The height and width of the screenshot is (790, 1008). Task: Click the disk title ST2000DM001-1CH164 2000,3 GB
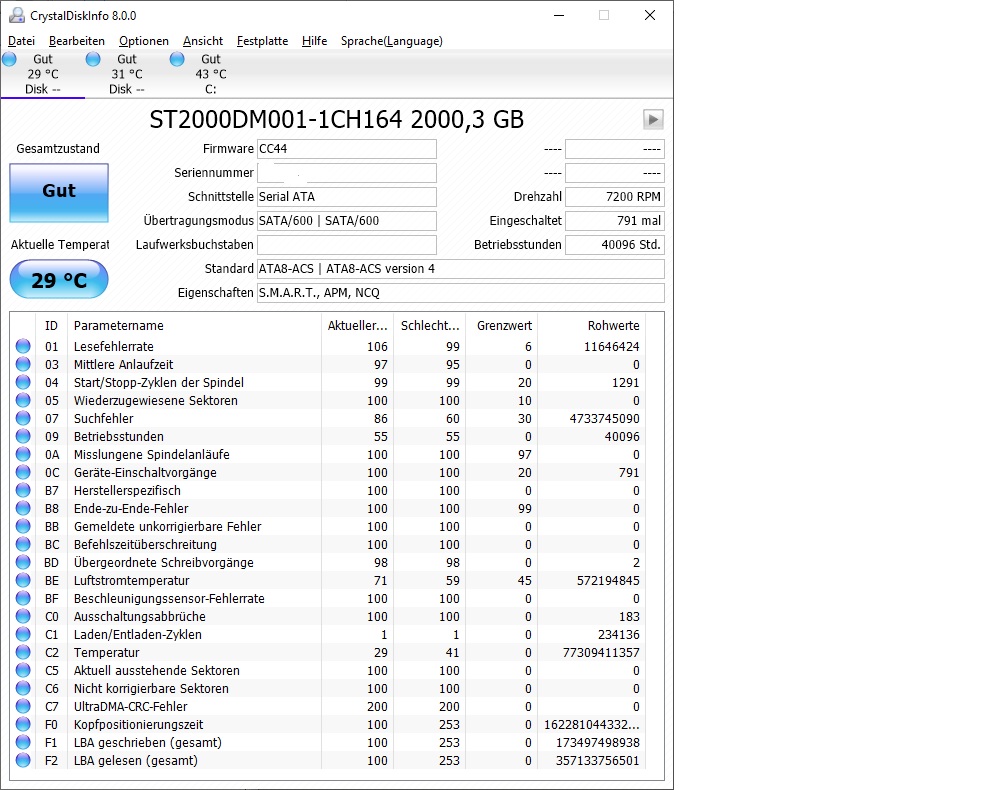(x=337, y=120)
